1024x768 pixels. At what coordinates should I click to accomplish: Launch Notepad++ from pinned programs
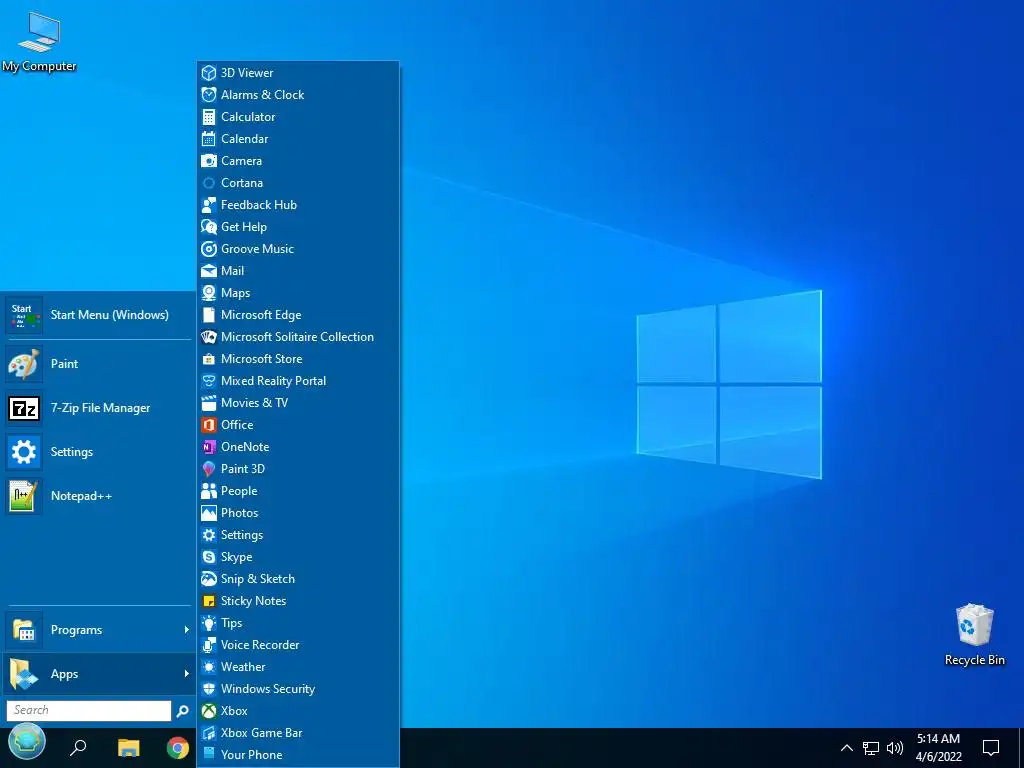point(99,496)
